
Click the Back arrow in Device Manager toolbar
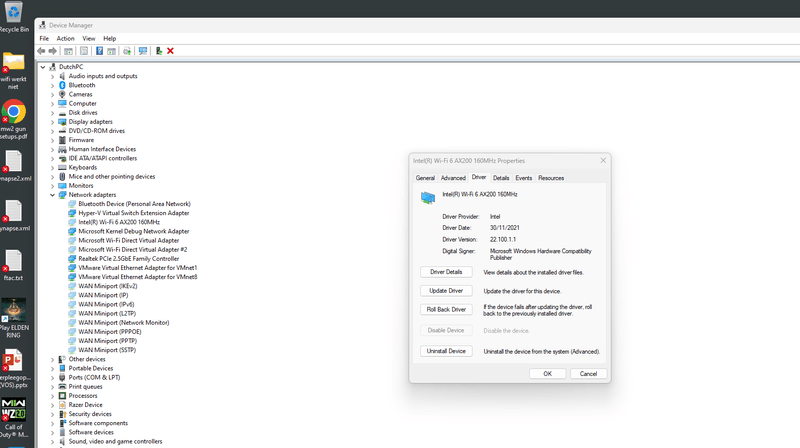coord(41,51)
